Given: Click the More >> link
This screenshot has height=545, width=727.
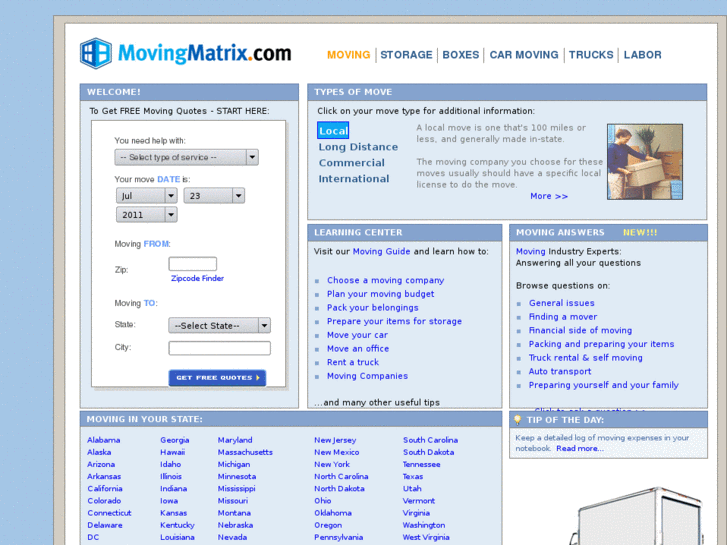Looking at the screenshot, I should (x=549, y=196).
